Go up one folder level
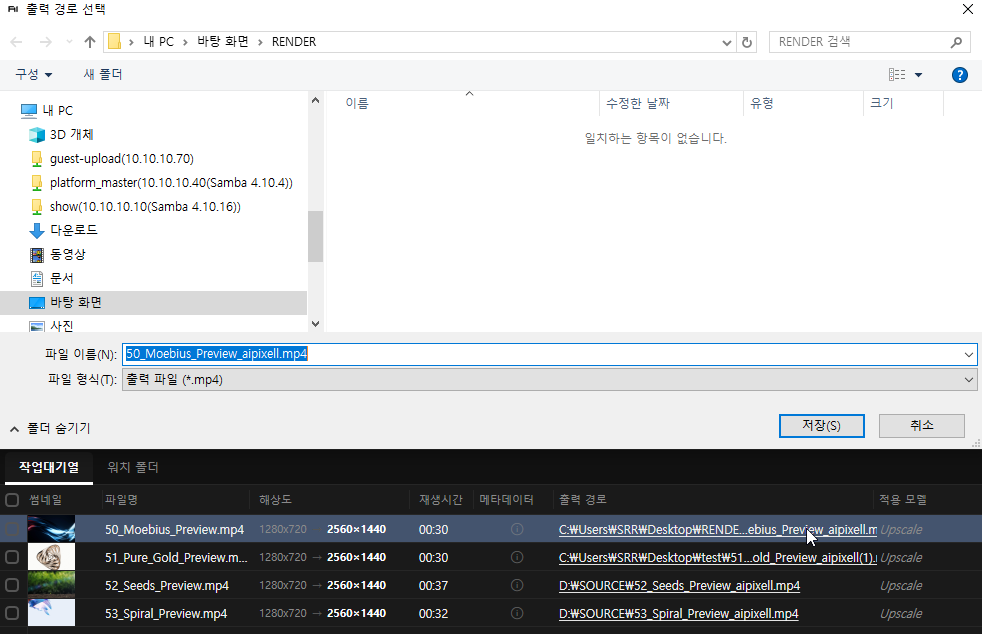 coord(90,42)
